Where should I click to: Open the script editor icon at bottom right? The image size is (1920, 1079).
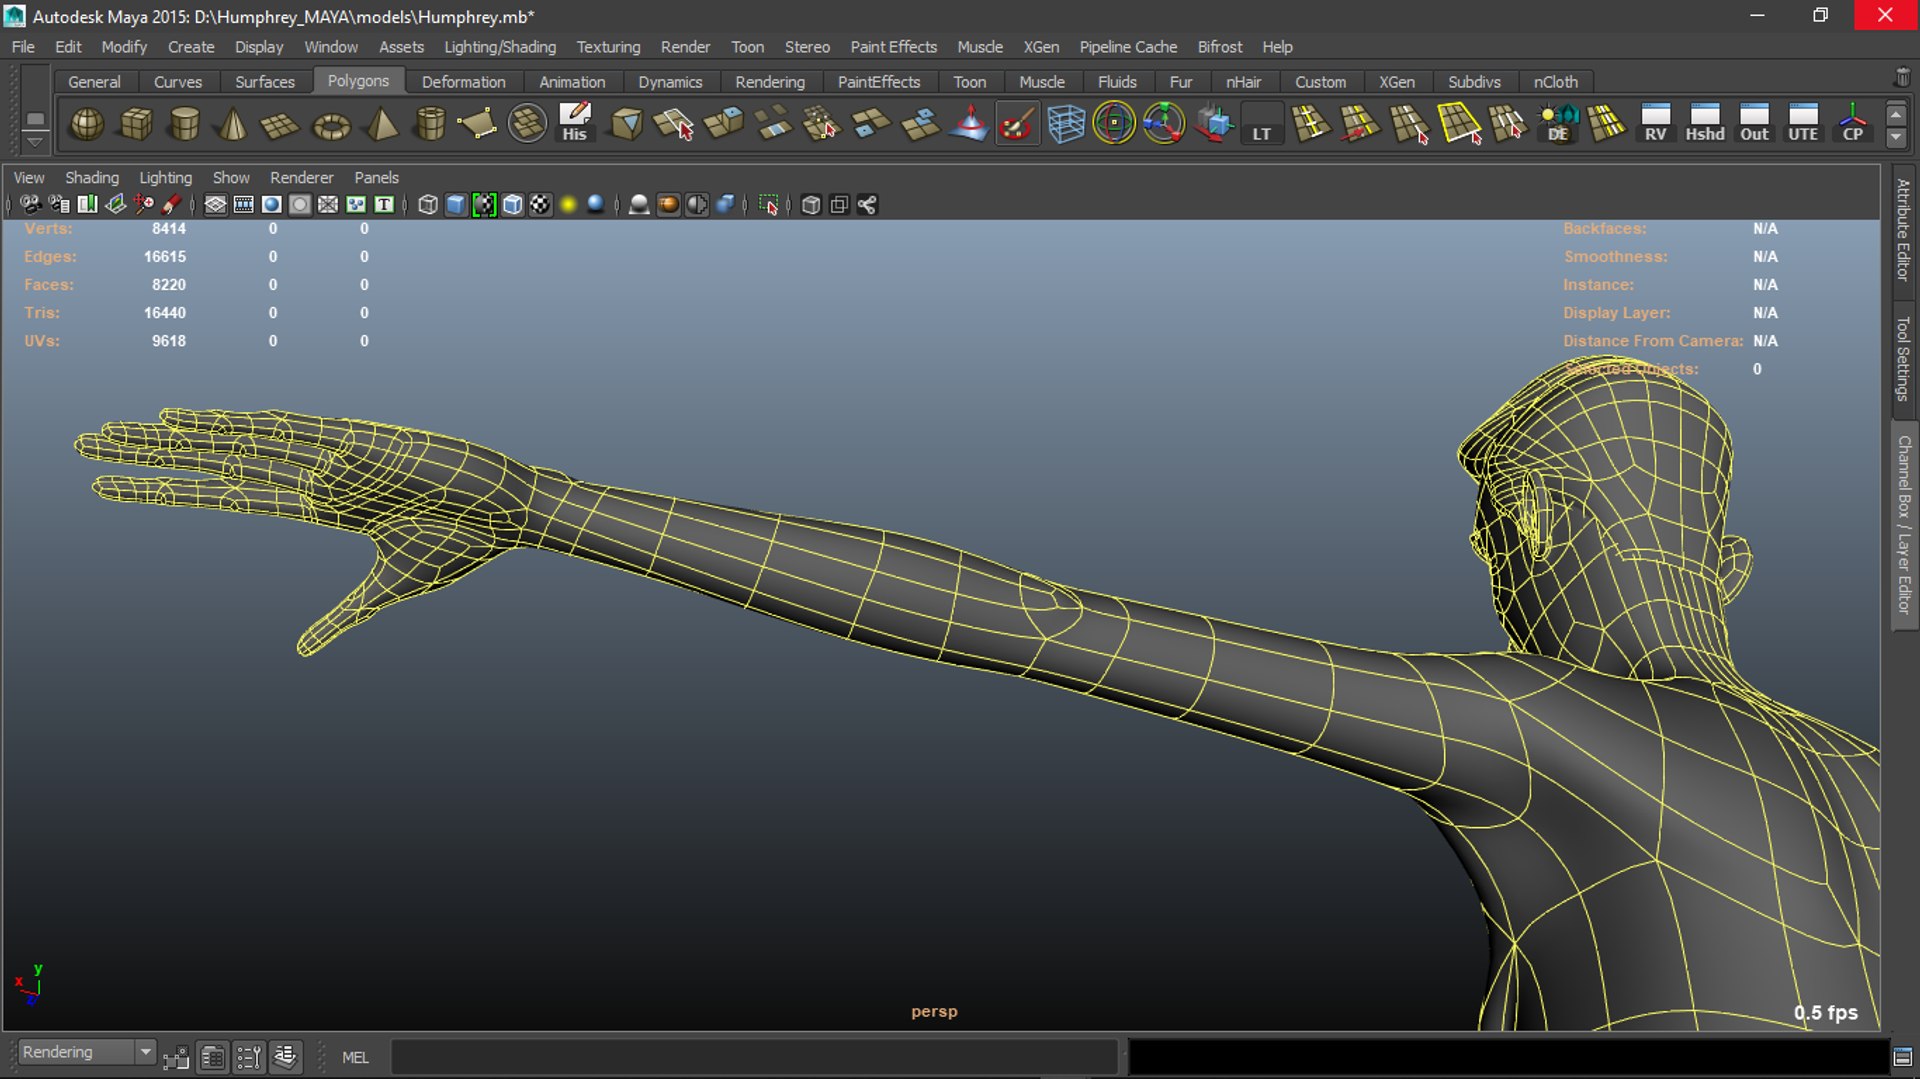(x=1904, y=1057)
